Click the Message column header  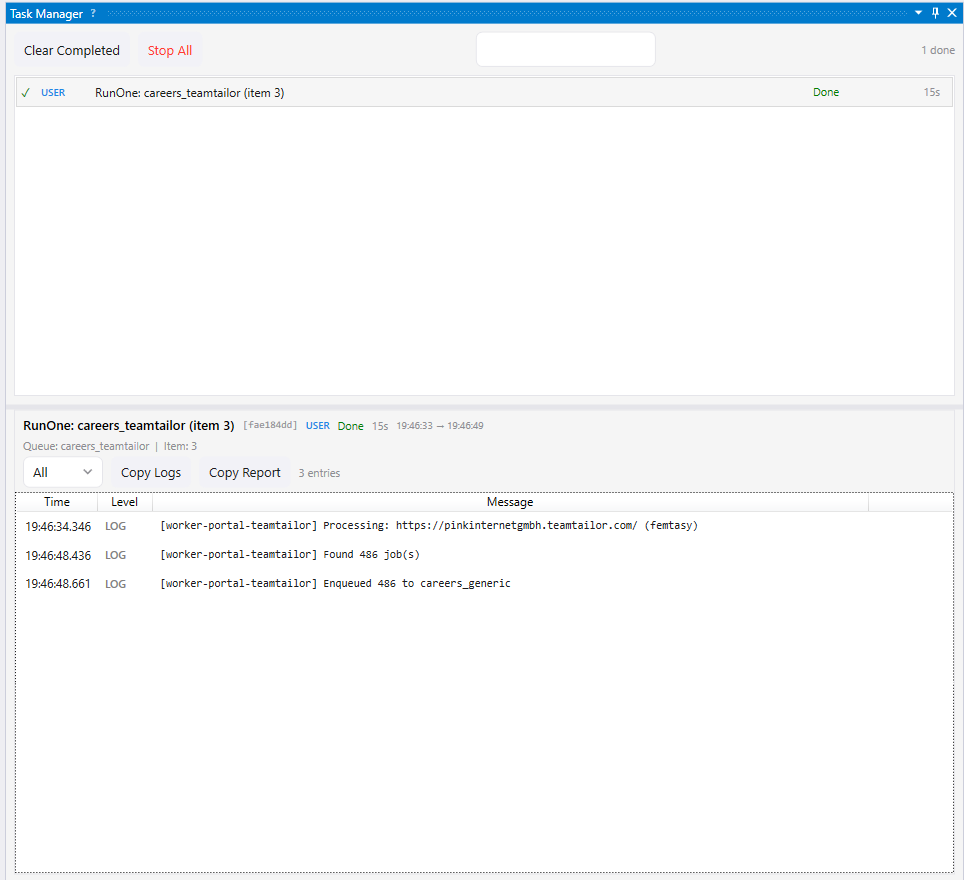510,502
